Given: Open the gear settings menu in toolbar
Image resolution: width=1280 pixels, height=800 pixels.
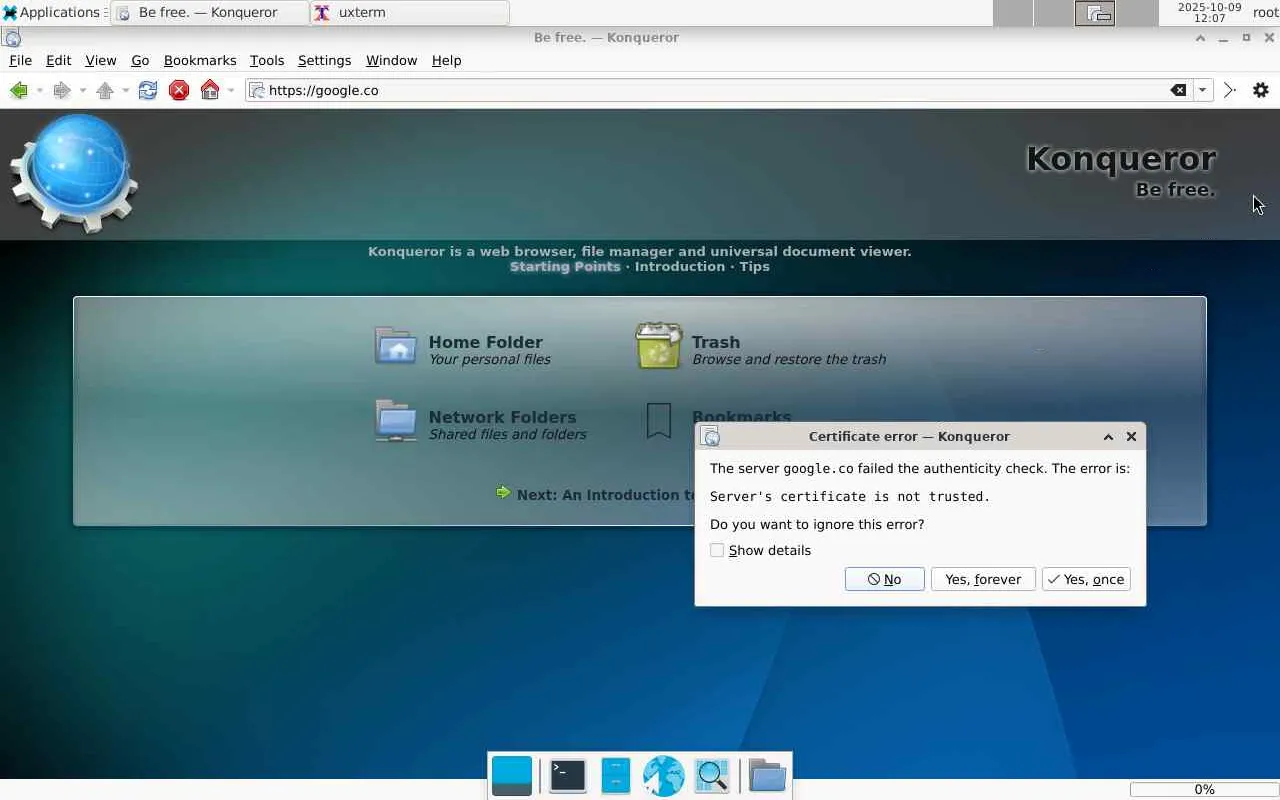Looking at the screenshot, I should tap(1261, 90).
